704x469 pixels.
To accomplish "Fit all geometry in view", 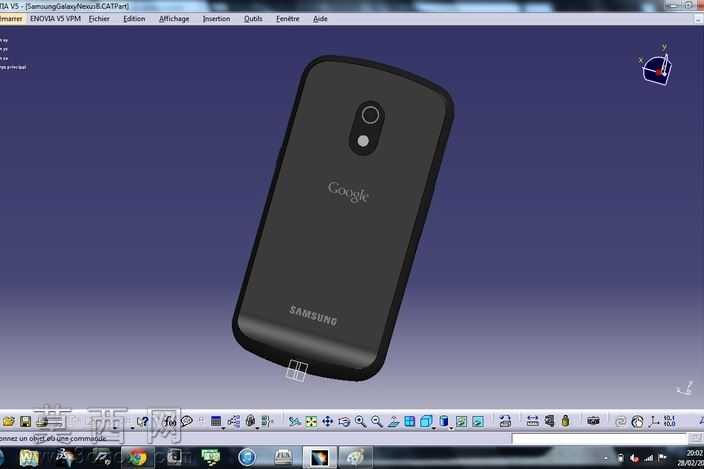I will 311,421.
